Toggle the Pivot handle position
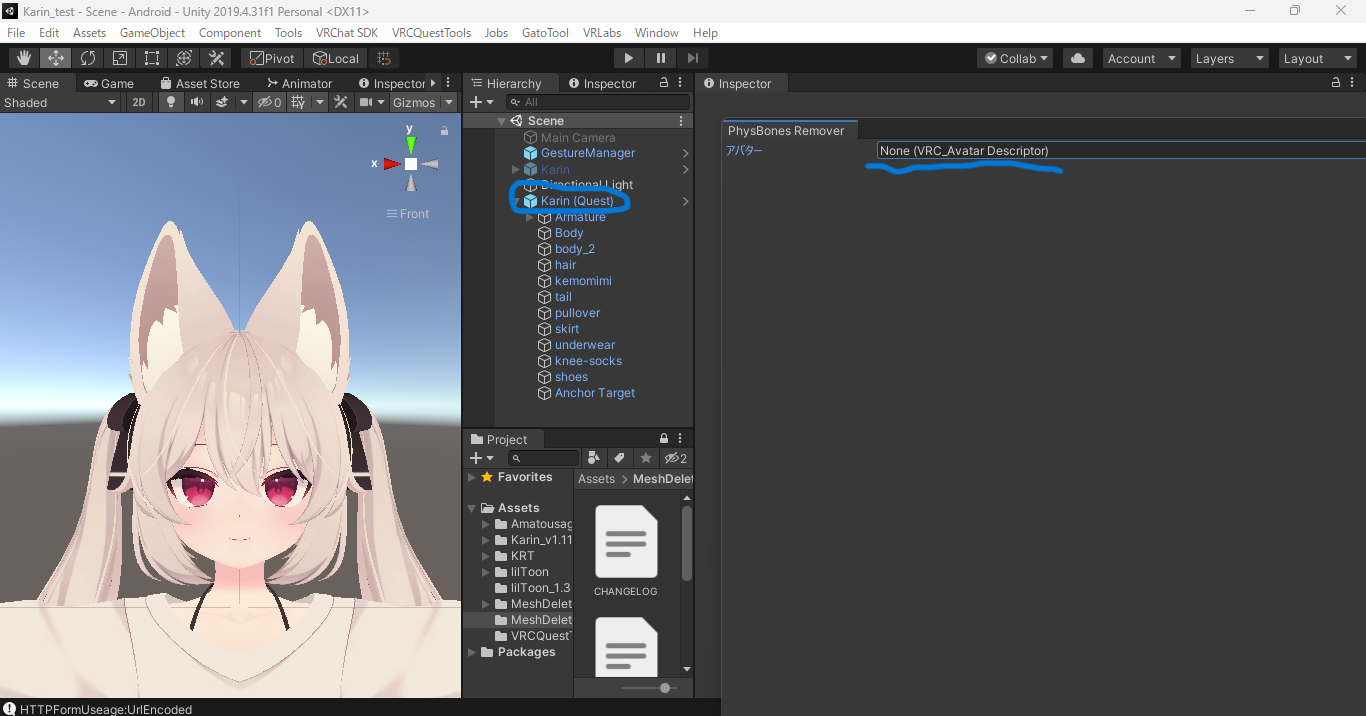The image size is (1366, 716). click(272, 58)
